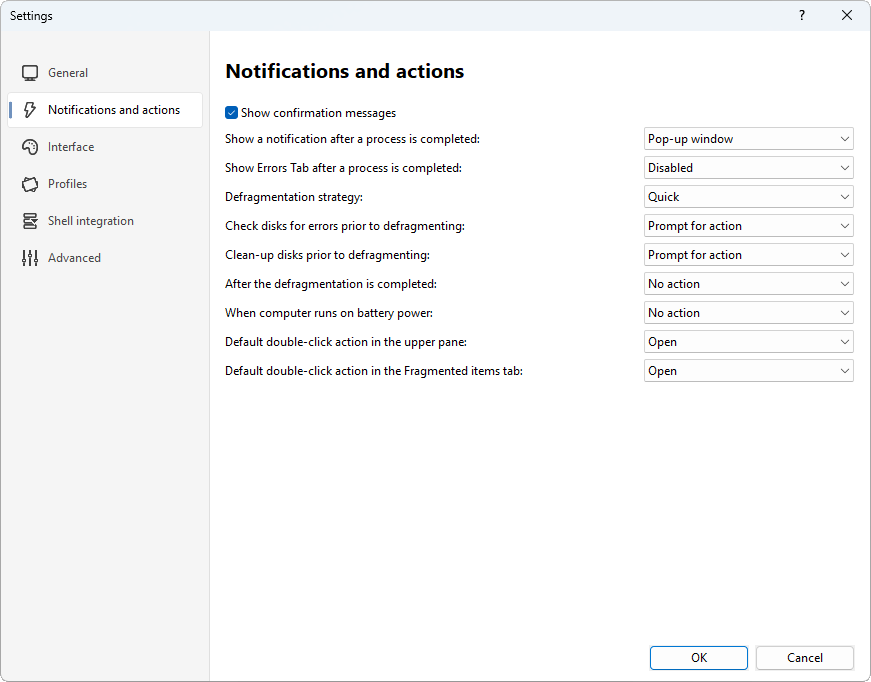Click 'When computer runs on battery power' label
Image resolution: width=871 pixels, height=682 pixels.
pos(329,313)
